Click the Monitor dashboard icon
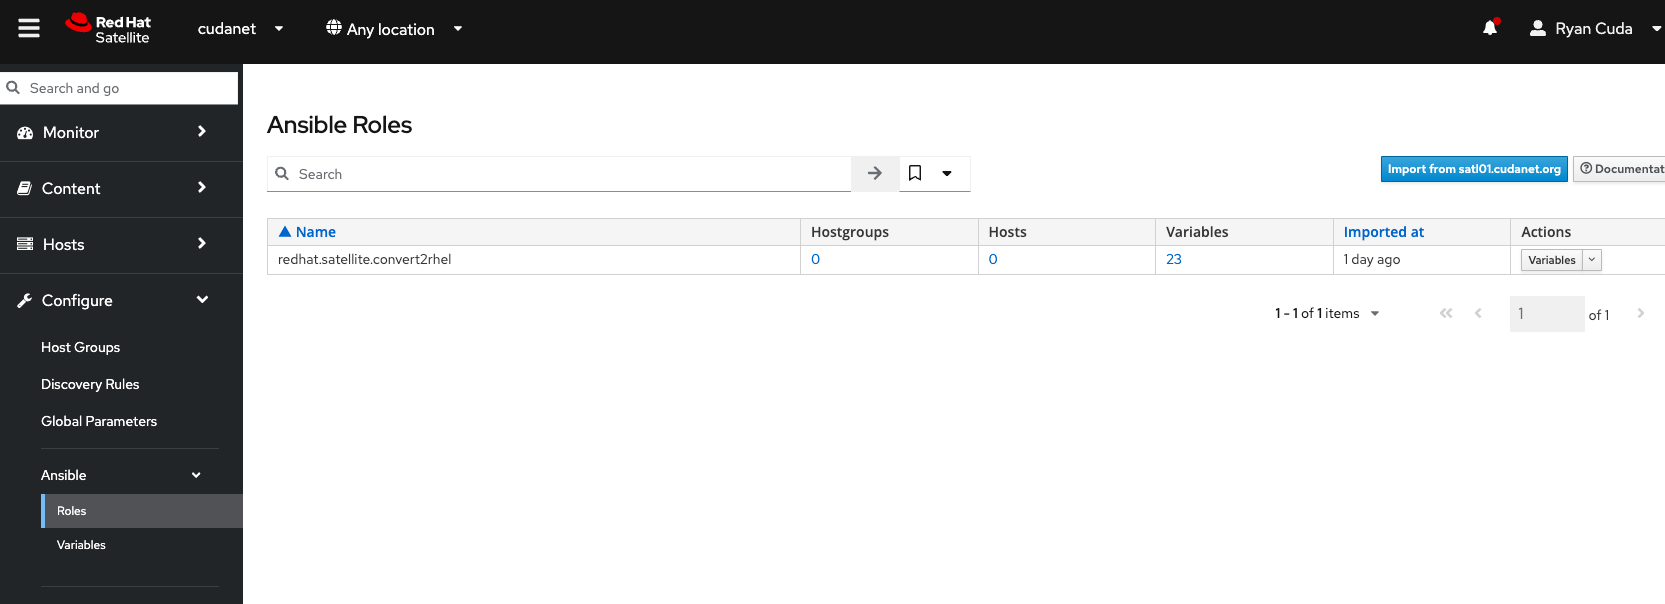This screenshot has width=1665, height=604. pos(25,133)
